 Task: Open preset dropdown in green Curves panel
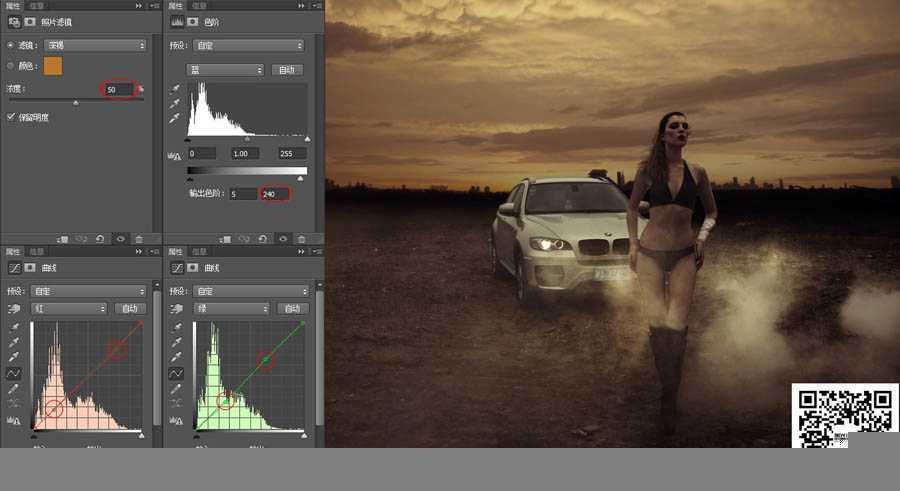coord(251,291)
